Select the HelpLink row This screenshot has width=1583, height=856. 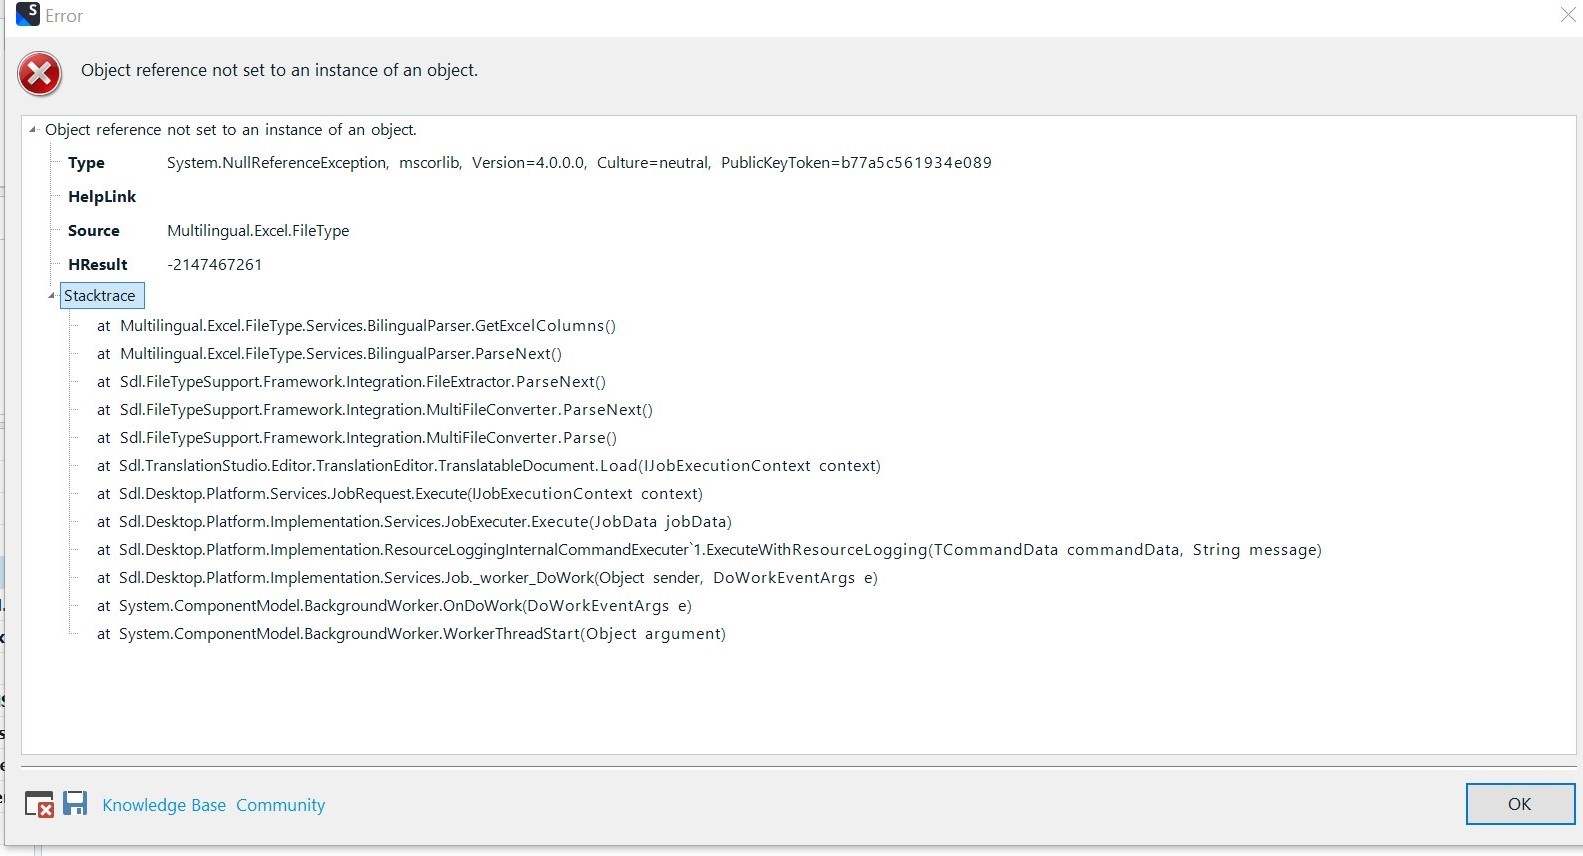coord(102,197)
